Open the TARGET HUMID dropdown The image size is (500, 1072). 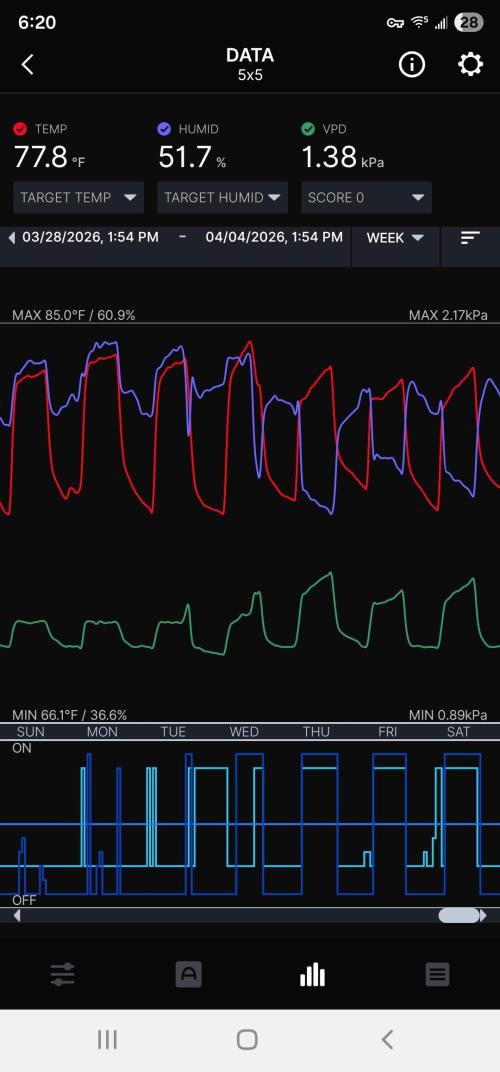pos(222,198)
